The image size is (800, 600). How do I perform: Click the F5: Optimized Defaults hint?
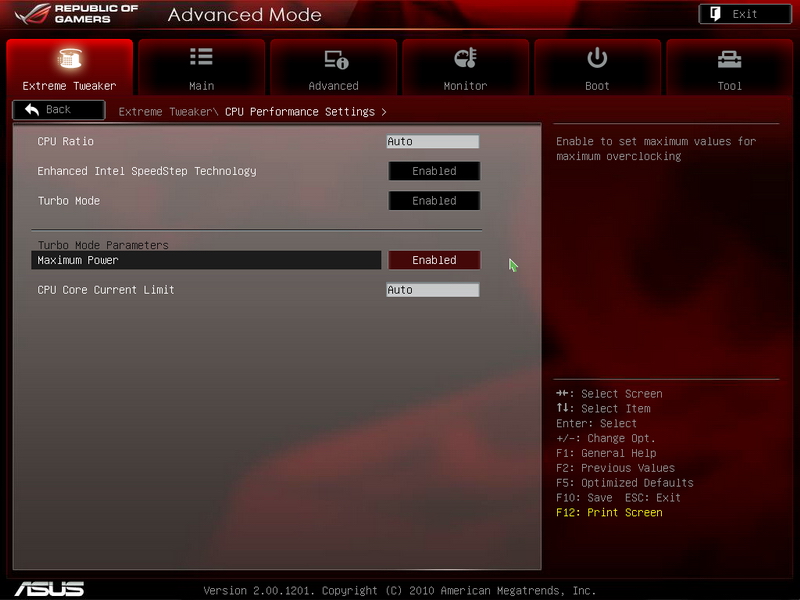[625, 483]
